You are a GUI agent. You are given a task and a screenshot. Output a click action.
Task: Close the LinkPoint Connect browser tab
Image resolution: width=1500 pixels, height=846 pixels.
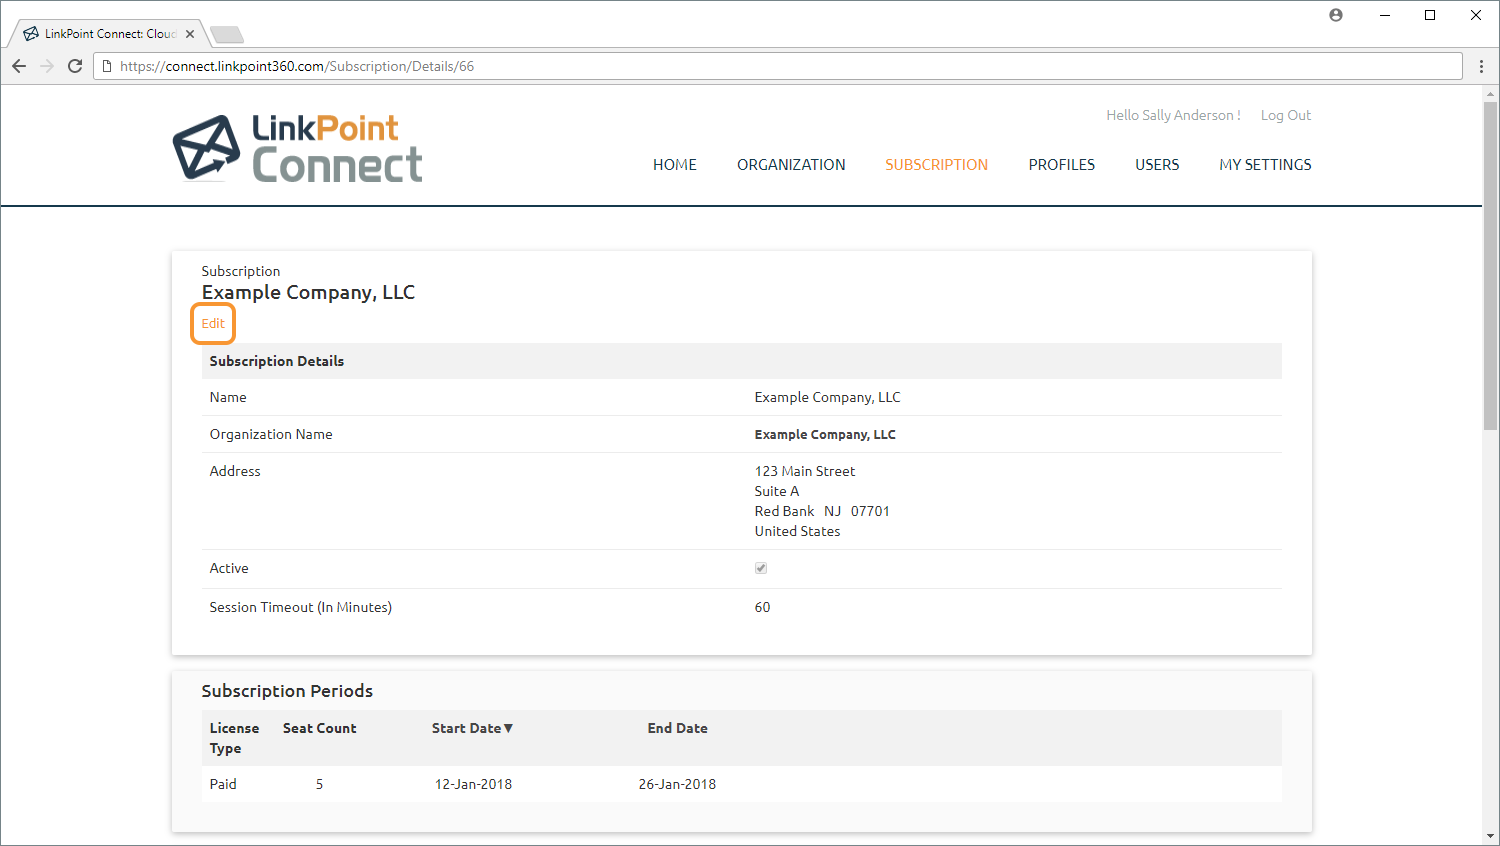coord(190,34)
